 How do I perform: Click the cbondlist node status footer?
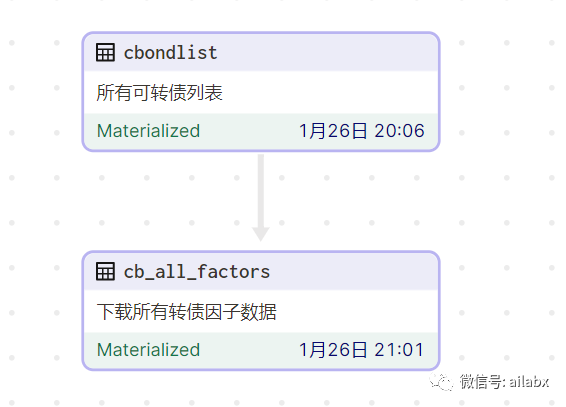click(261, 131)
